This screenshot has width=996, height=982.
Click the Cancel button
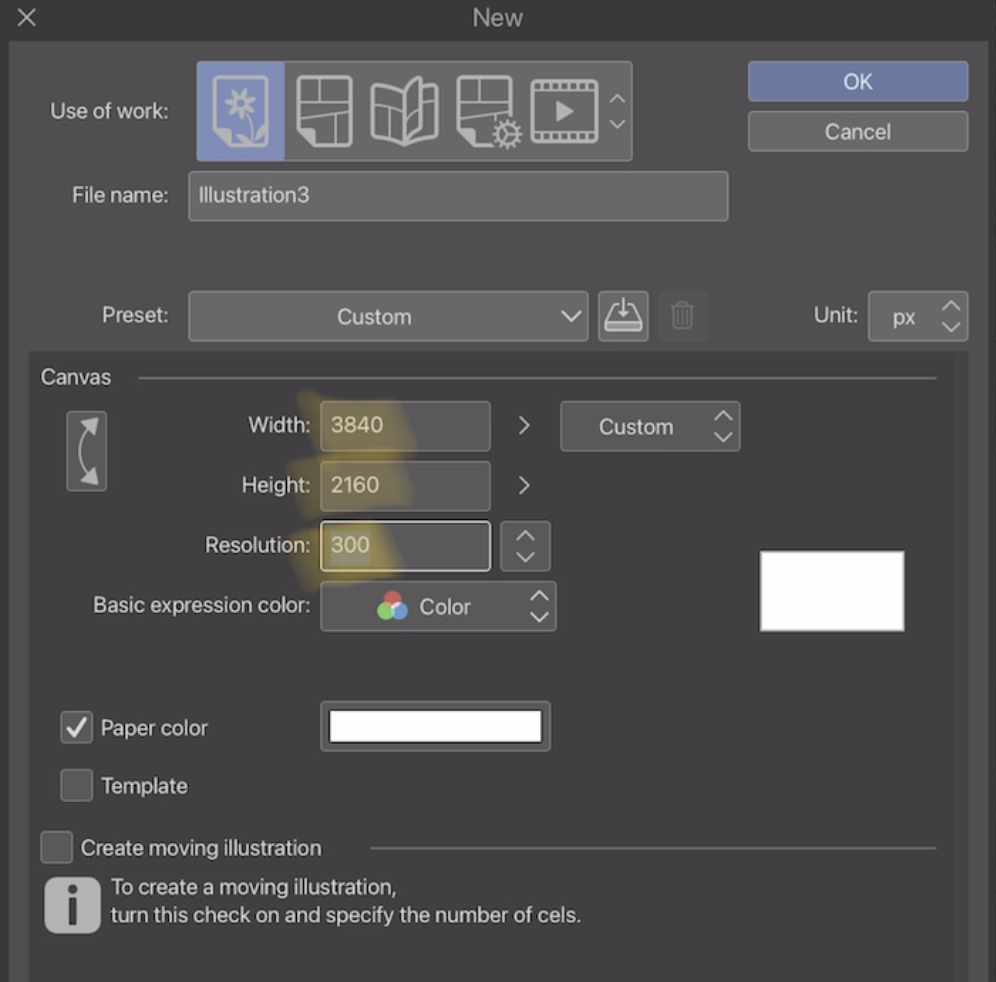pyautogui.click(x=858, y=131)
